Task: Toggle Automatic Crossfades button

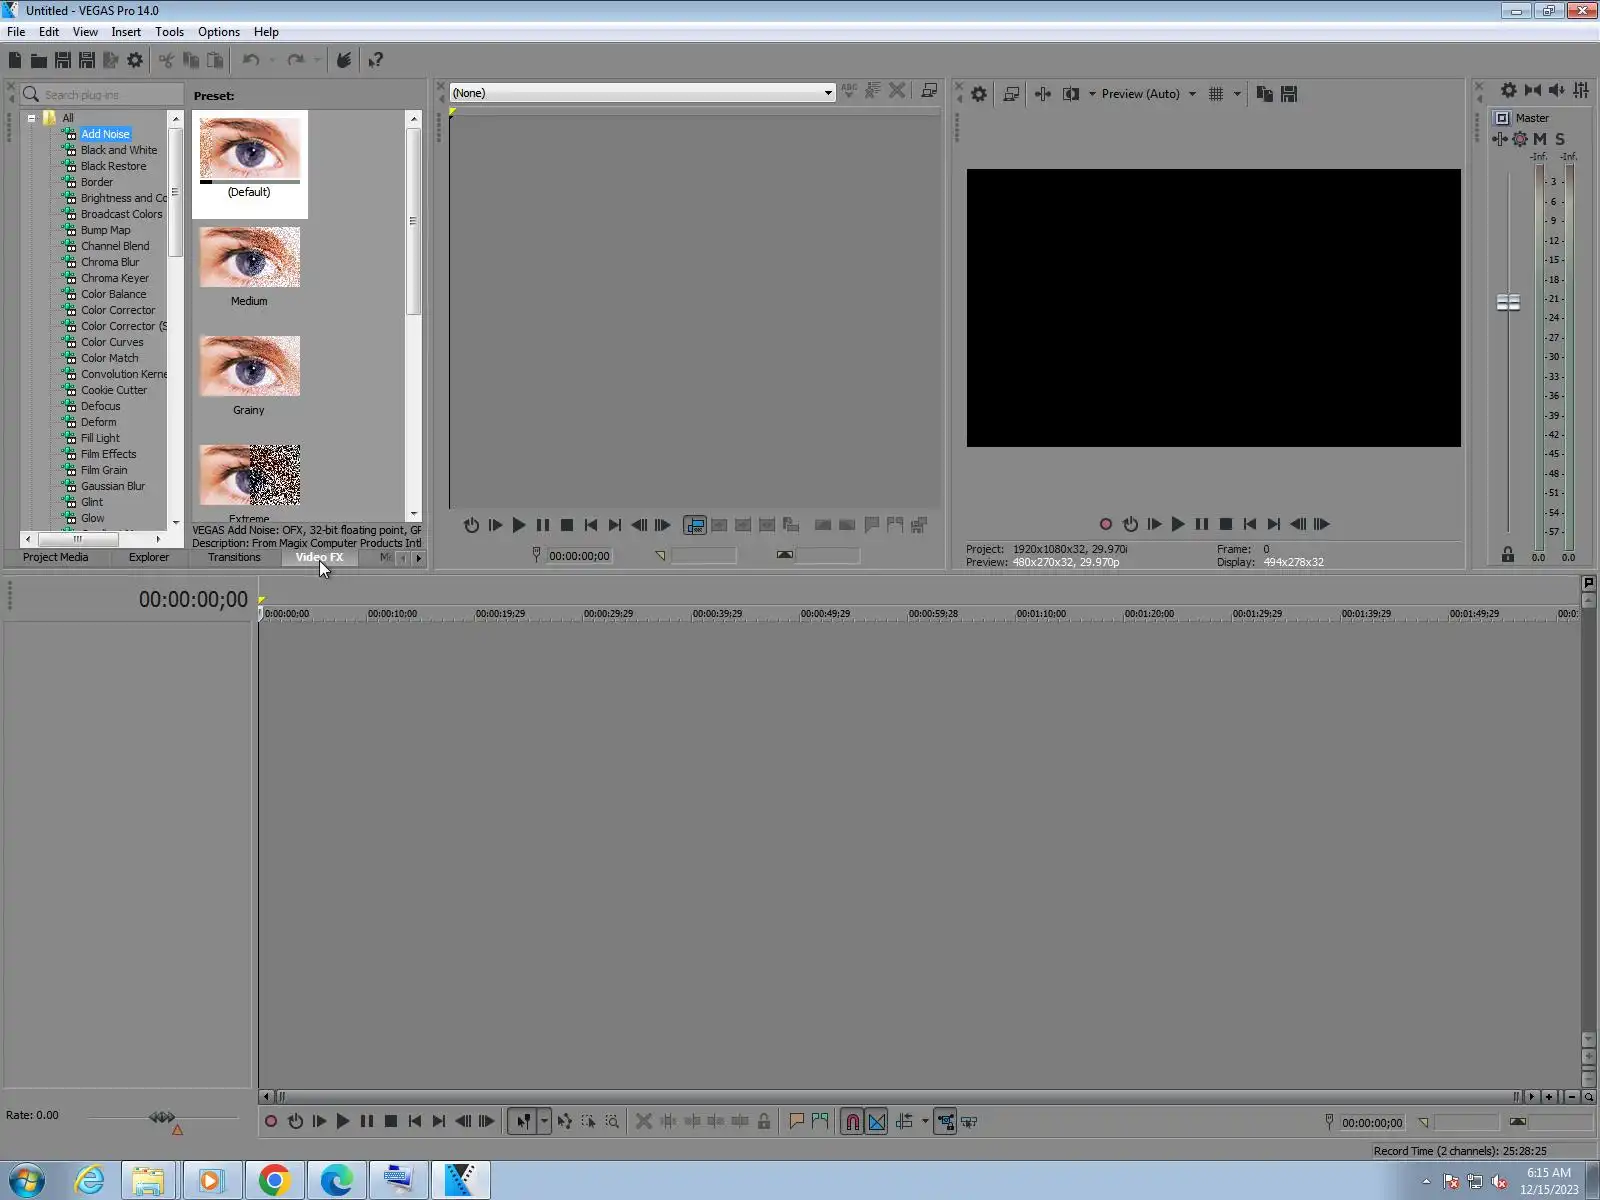Action: 877,1122
